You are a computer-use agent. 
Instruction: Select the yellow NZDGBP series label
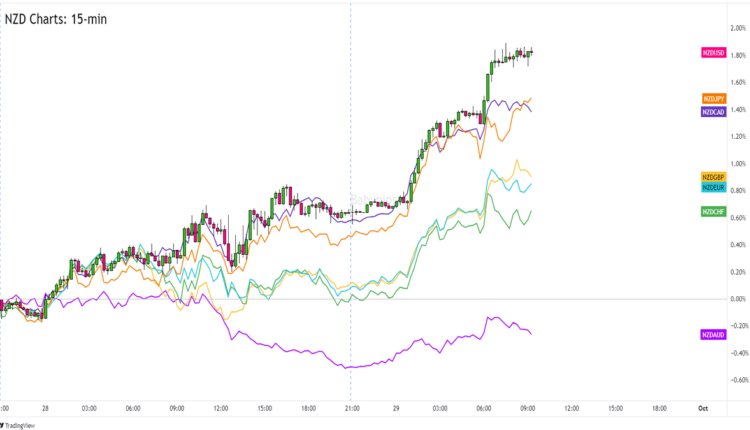click(713, 177)
